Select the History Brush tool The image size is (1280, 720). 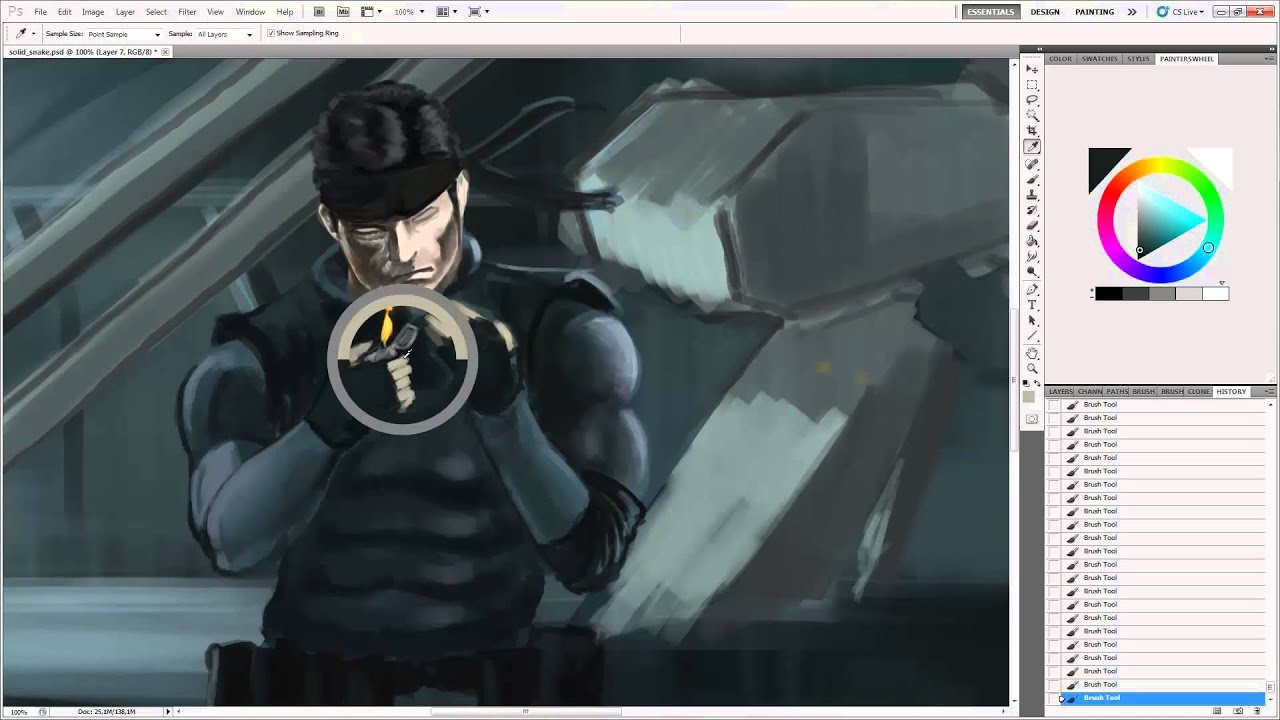[x=1032, y=210]
